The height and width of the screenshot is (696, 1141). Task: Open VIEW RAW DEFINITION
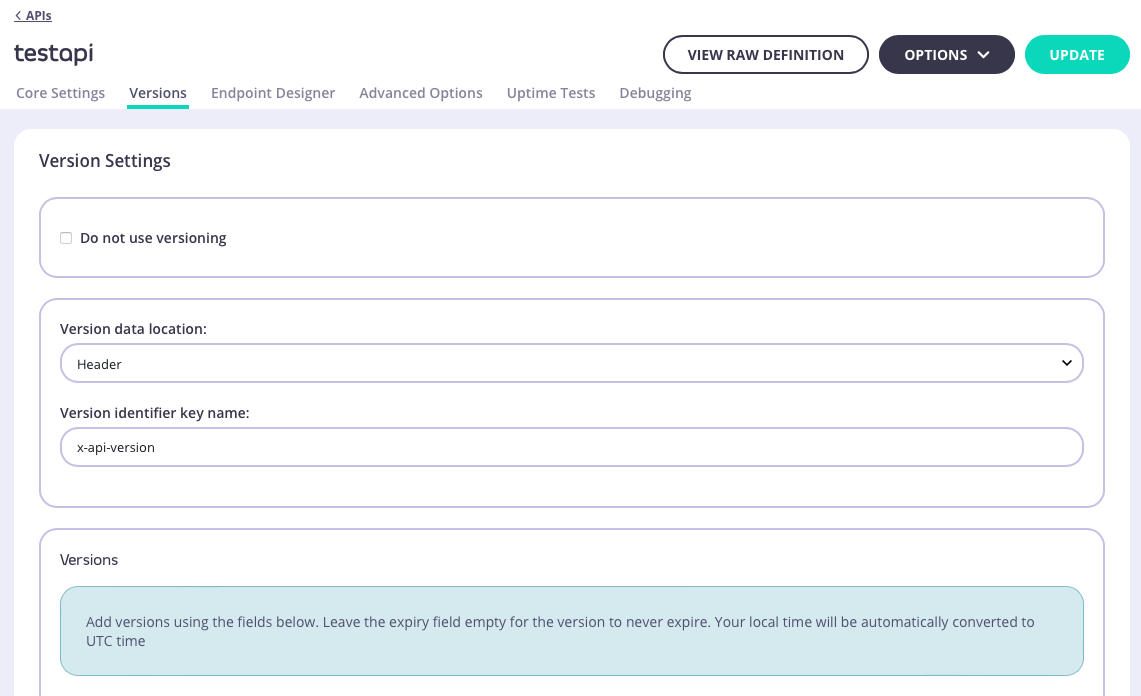[x=765, y=54]
